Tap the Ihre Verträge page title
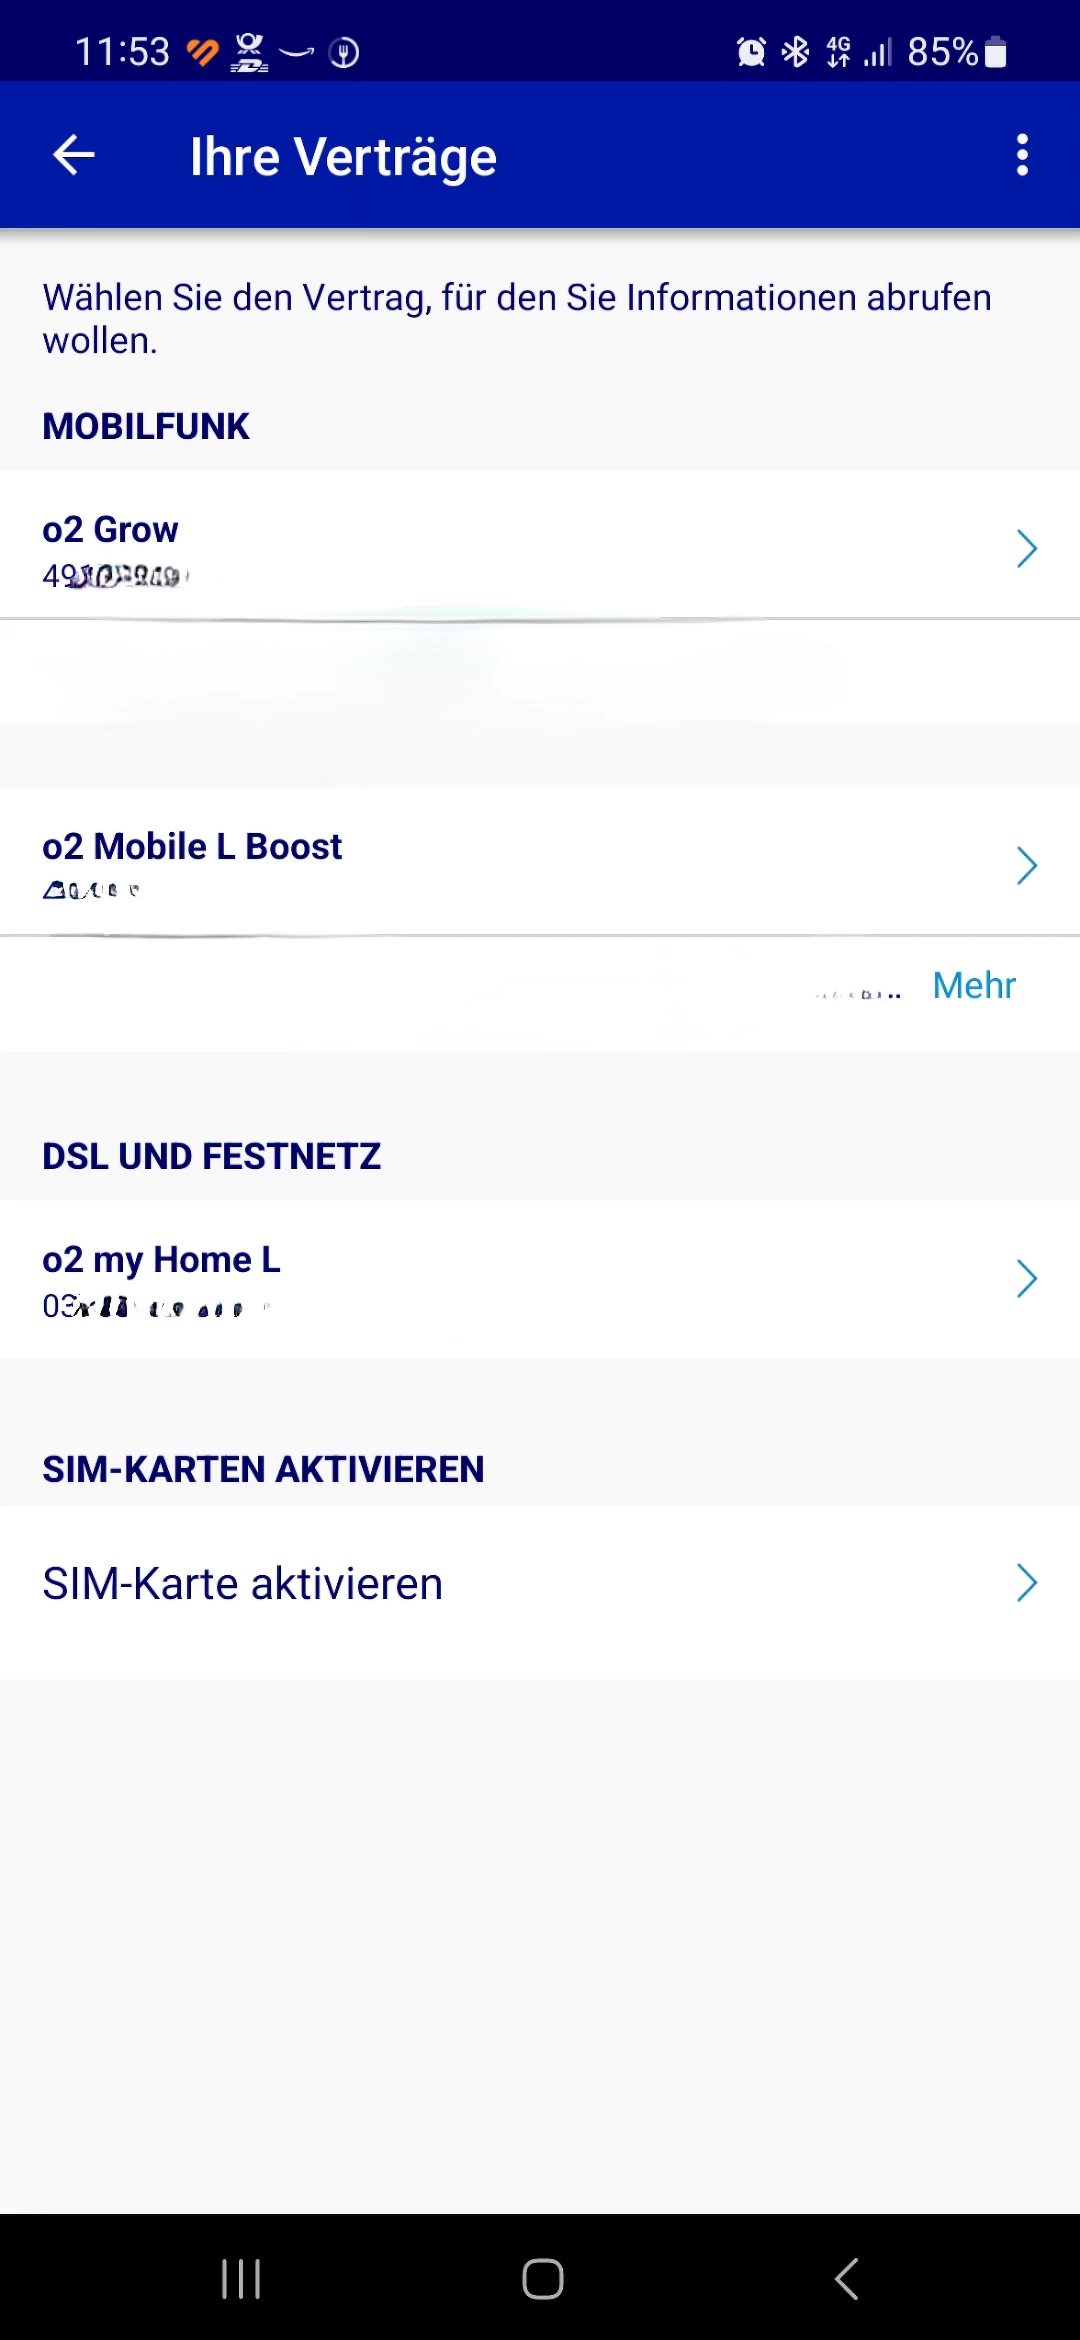Viewport: 1080px width, 2340px height. [343, 157]
